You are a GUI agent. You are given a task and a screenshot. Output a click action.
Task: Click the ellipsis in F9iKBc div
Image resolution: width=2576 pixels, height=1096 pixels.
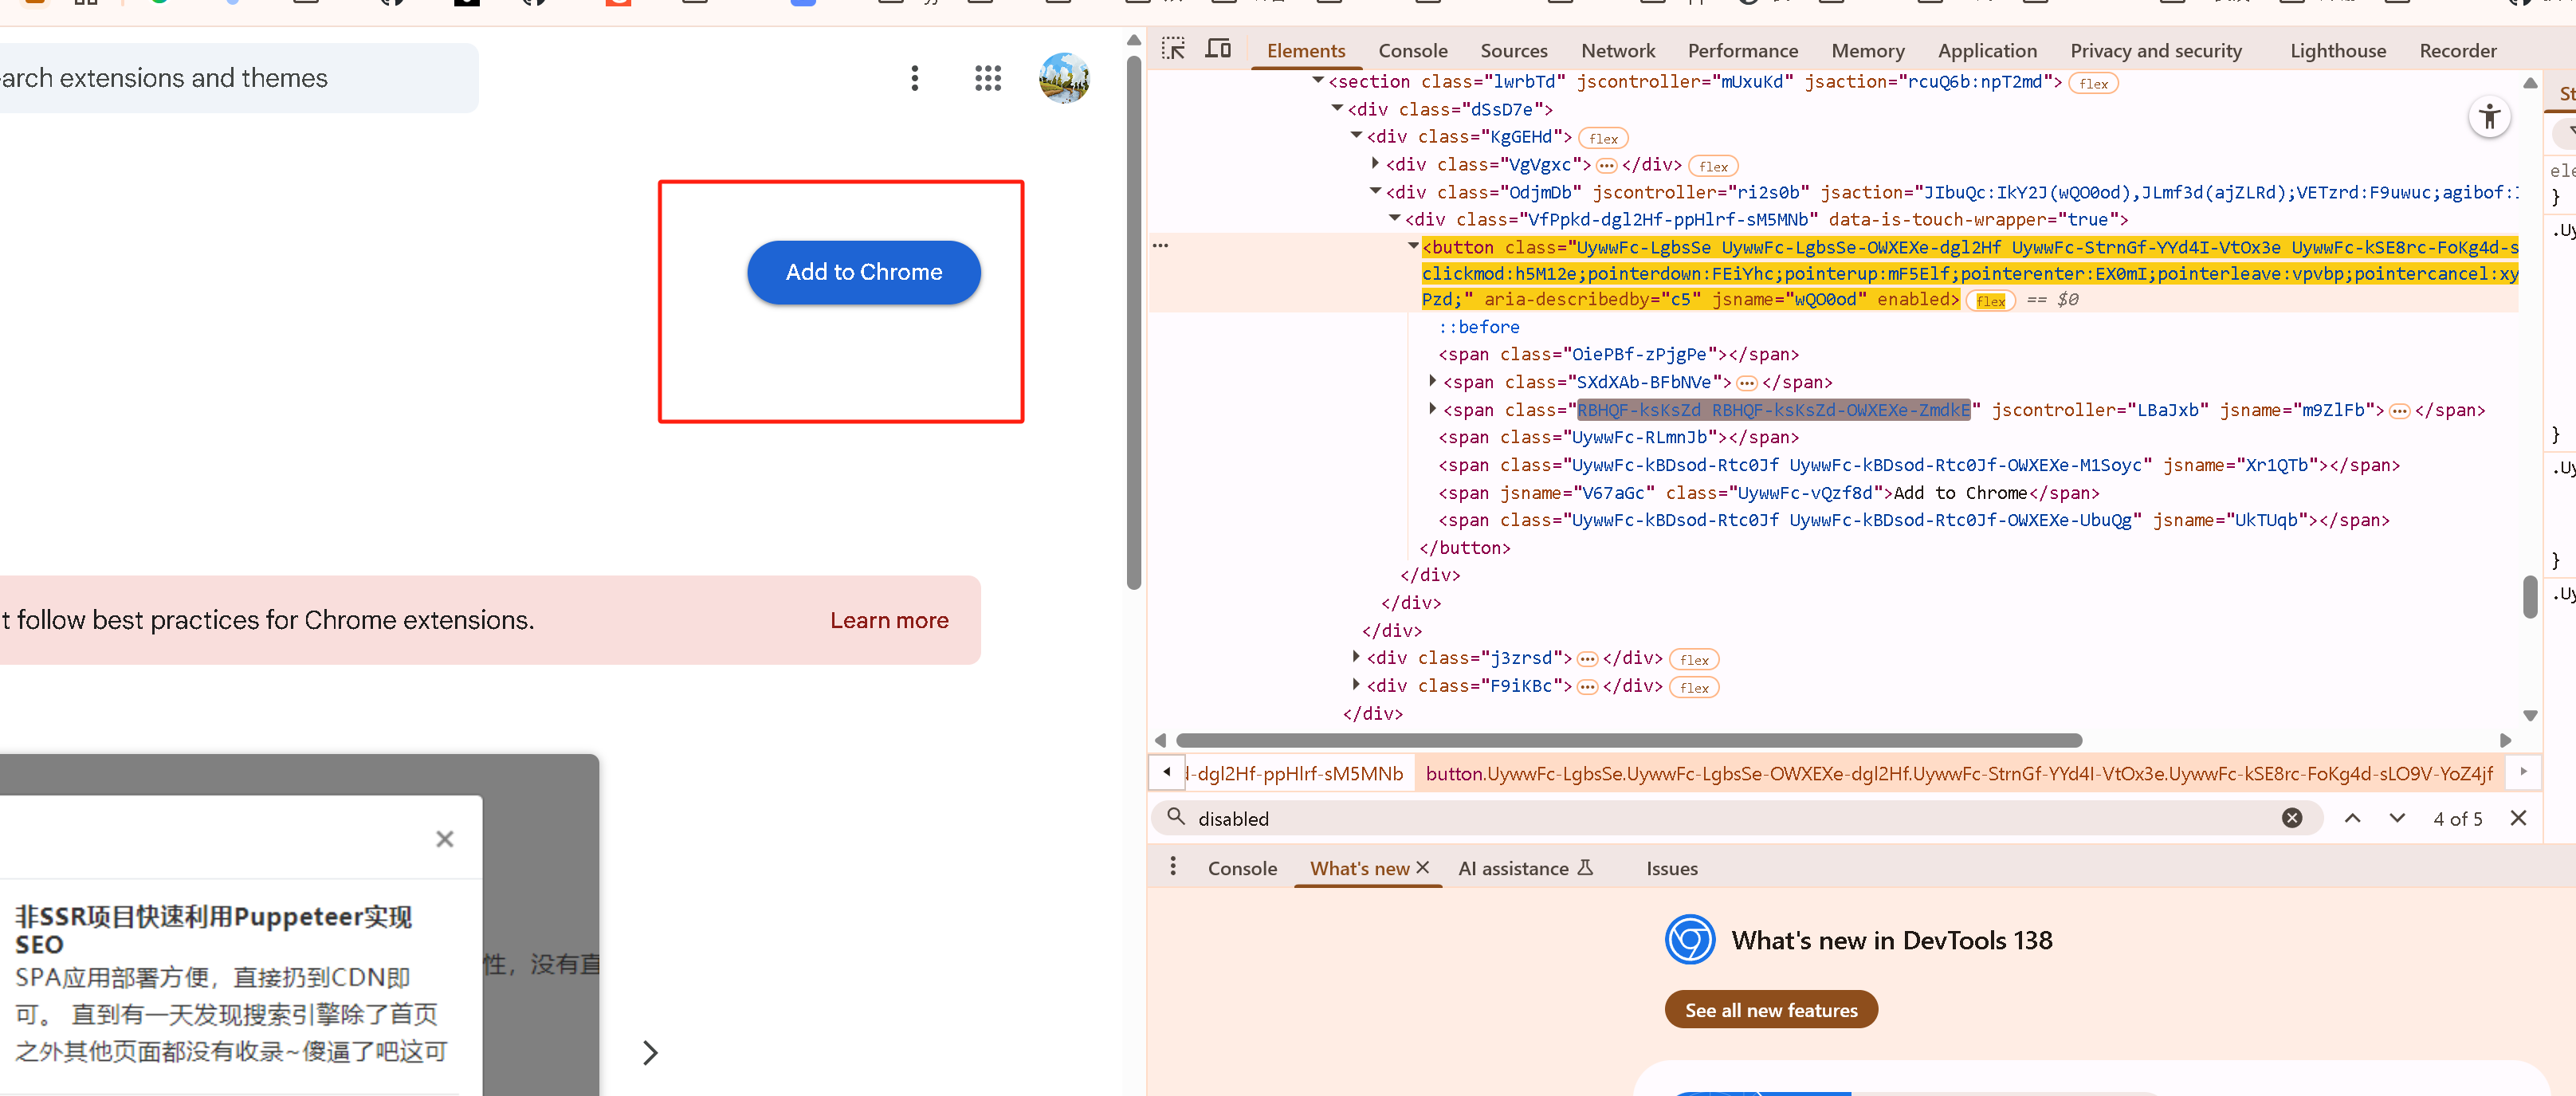pos(1587,687)
